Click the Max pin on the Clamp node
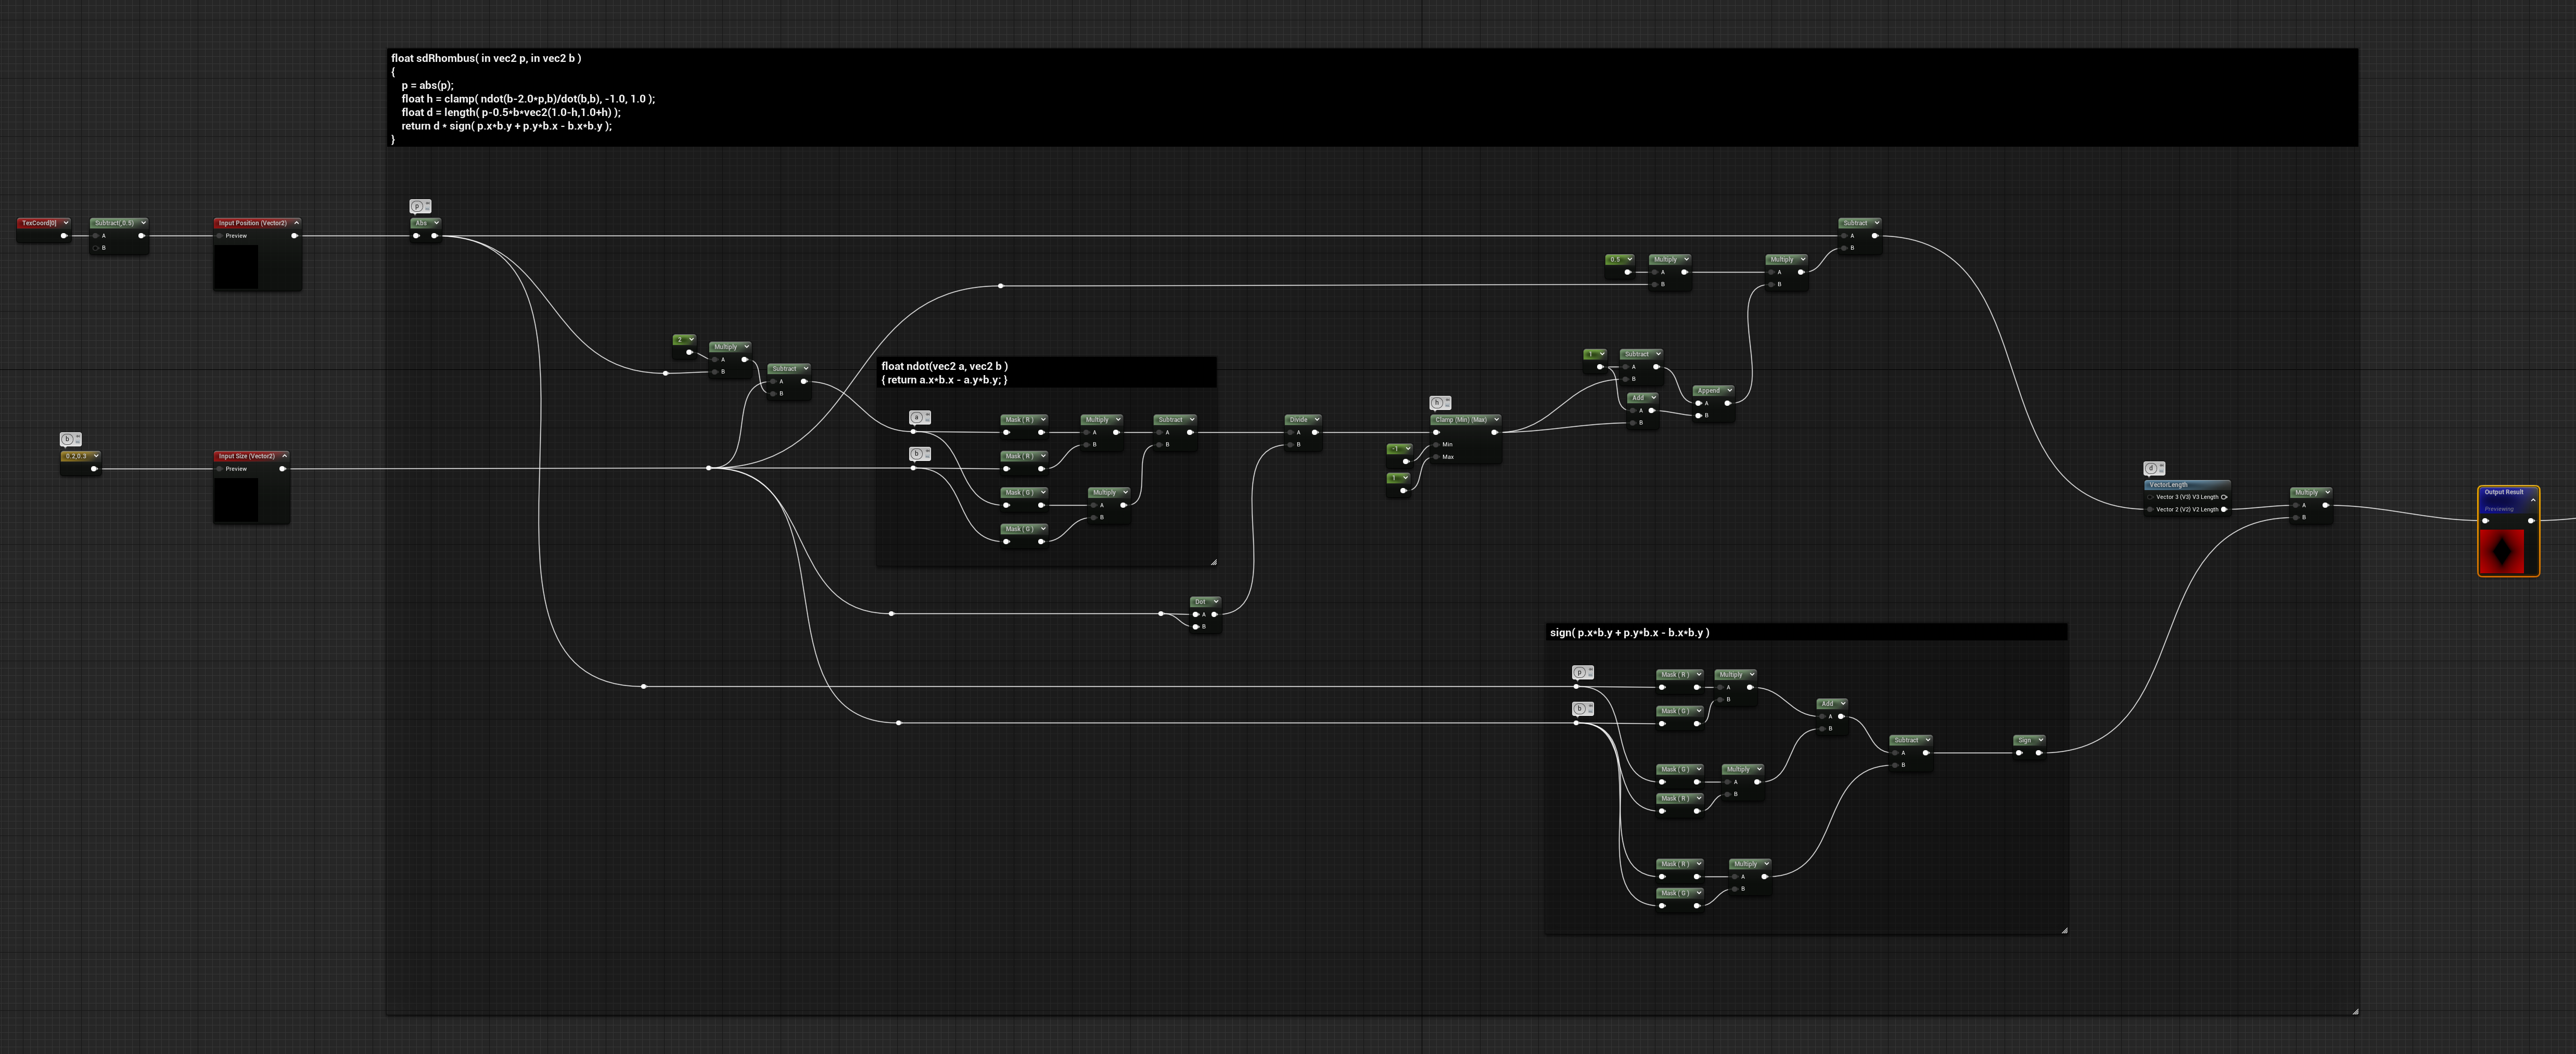The width and height of the screenshot is (2576, 1054). tap(1436, 457)
